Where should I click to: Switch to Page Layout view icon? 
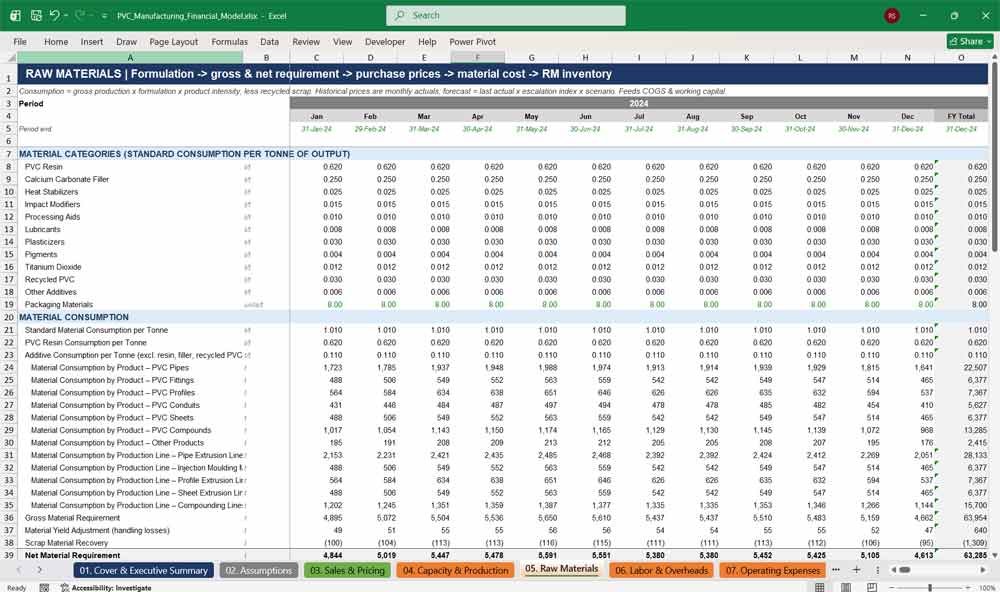[845, 587]
